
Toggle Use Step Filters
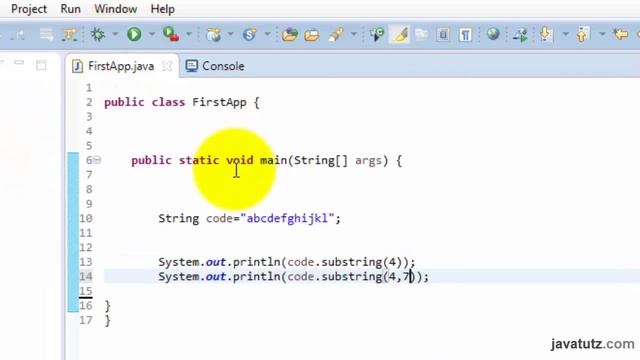[69, 35]
